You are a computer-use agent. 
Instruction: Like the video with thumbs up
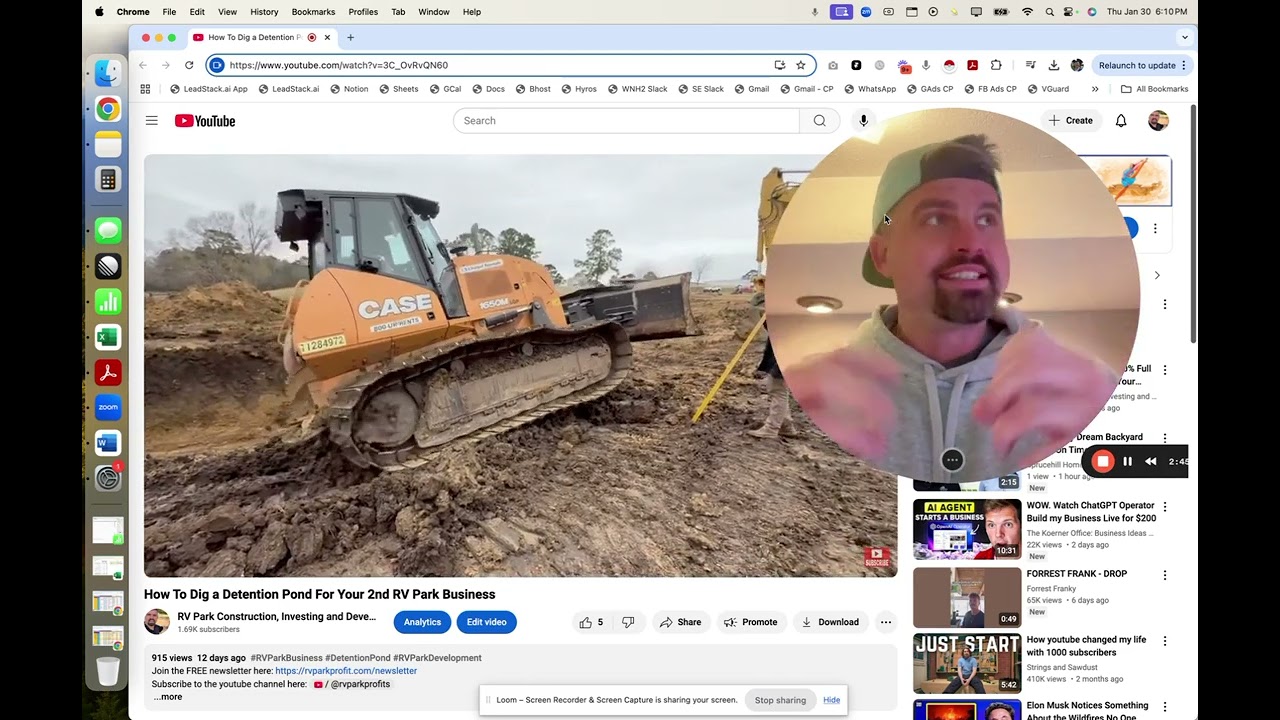tap(591, 622)
